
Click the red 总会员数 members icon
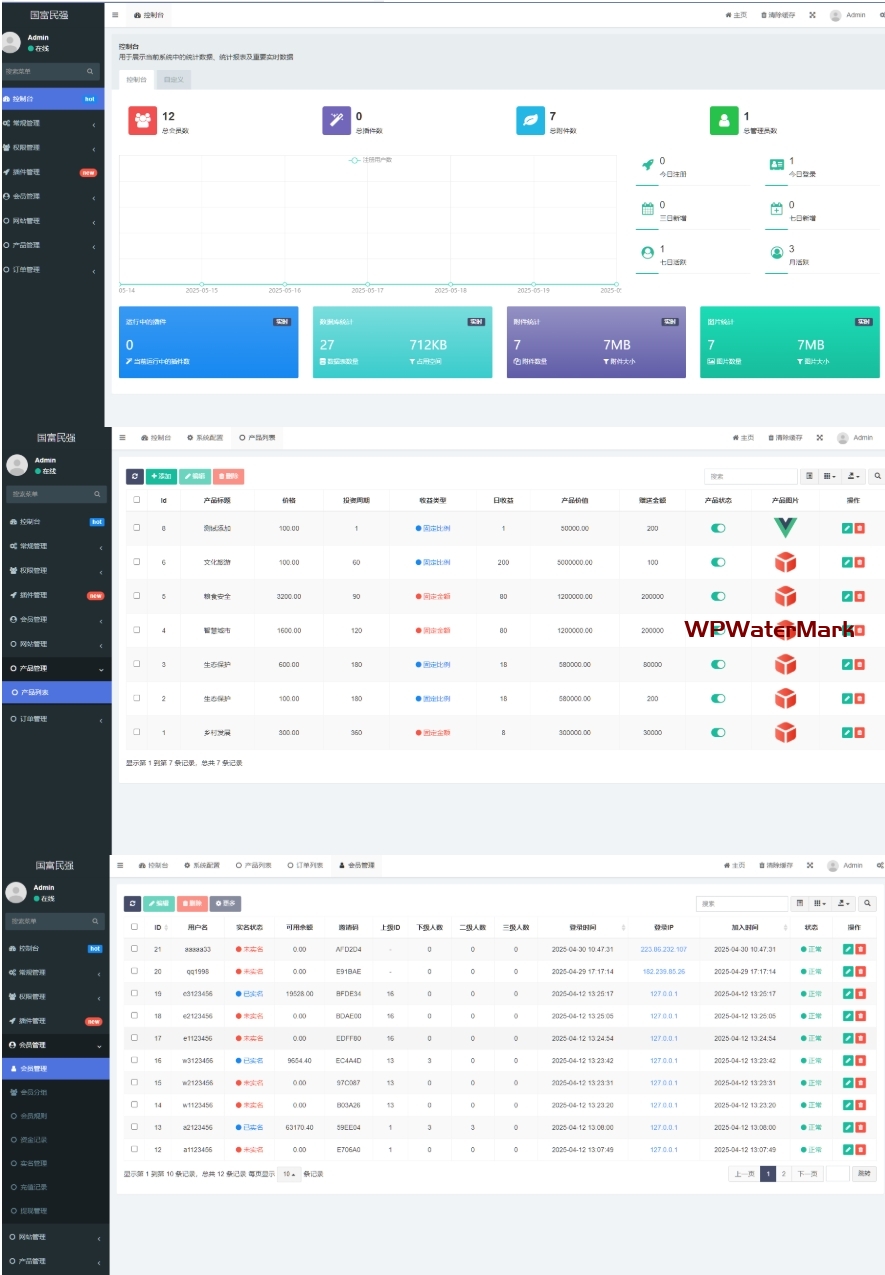pos(143,120)
